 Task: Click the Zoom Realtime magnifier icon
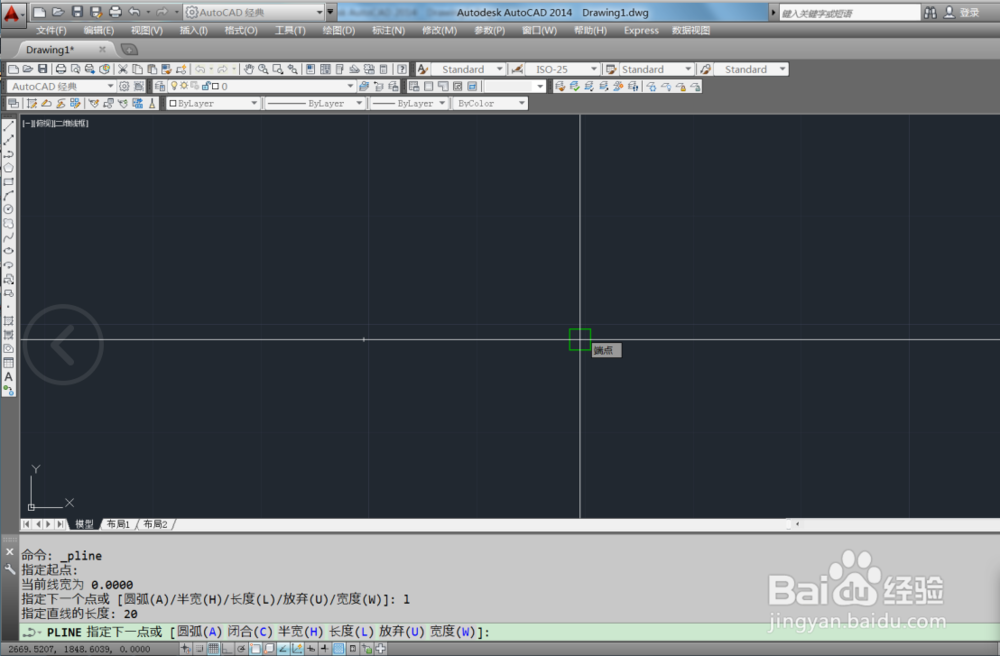pos(263,69)
